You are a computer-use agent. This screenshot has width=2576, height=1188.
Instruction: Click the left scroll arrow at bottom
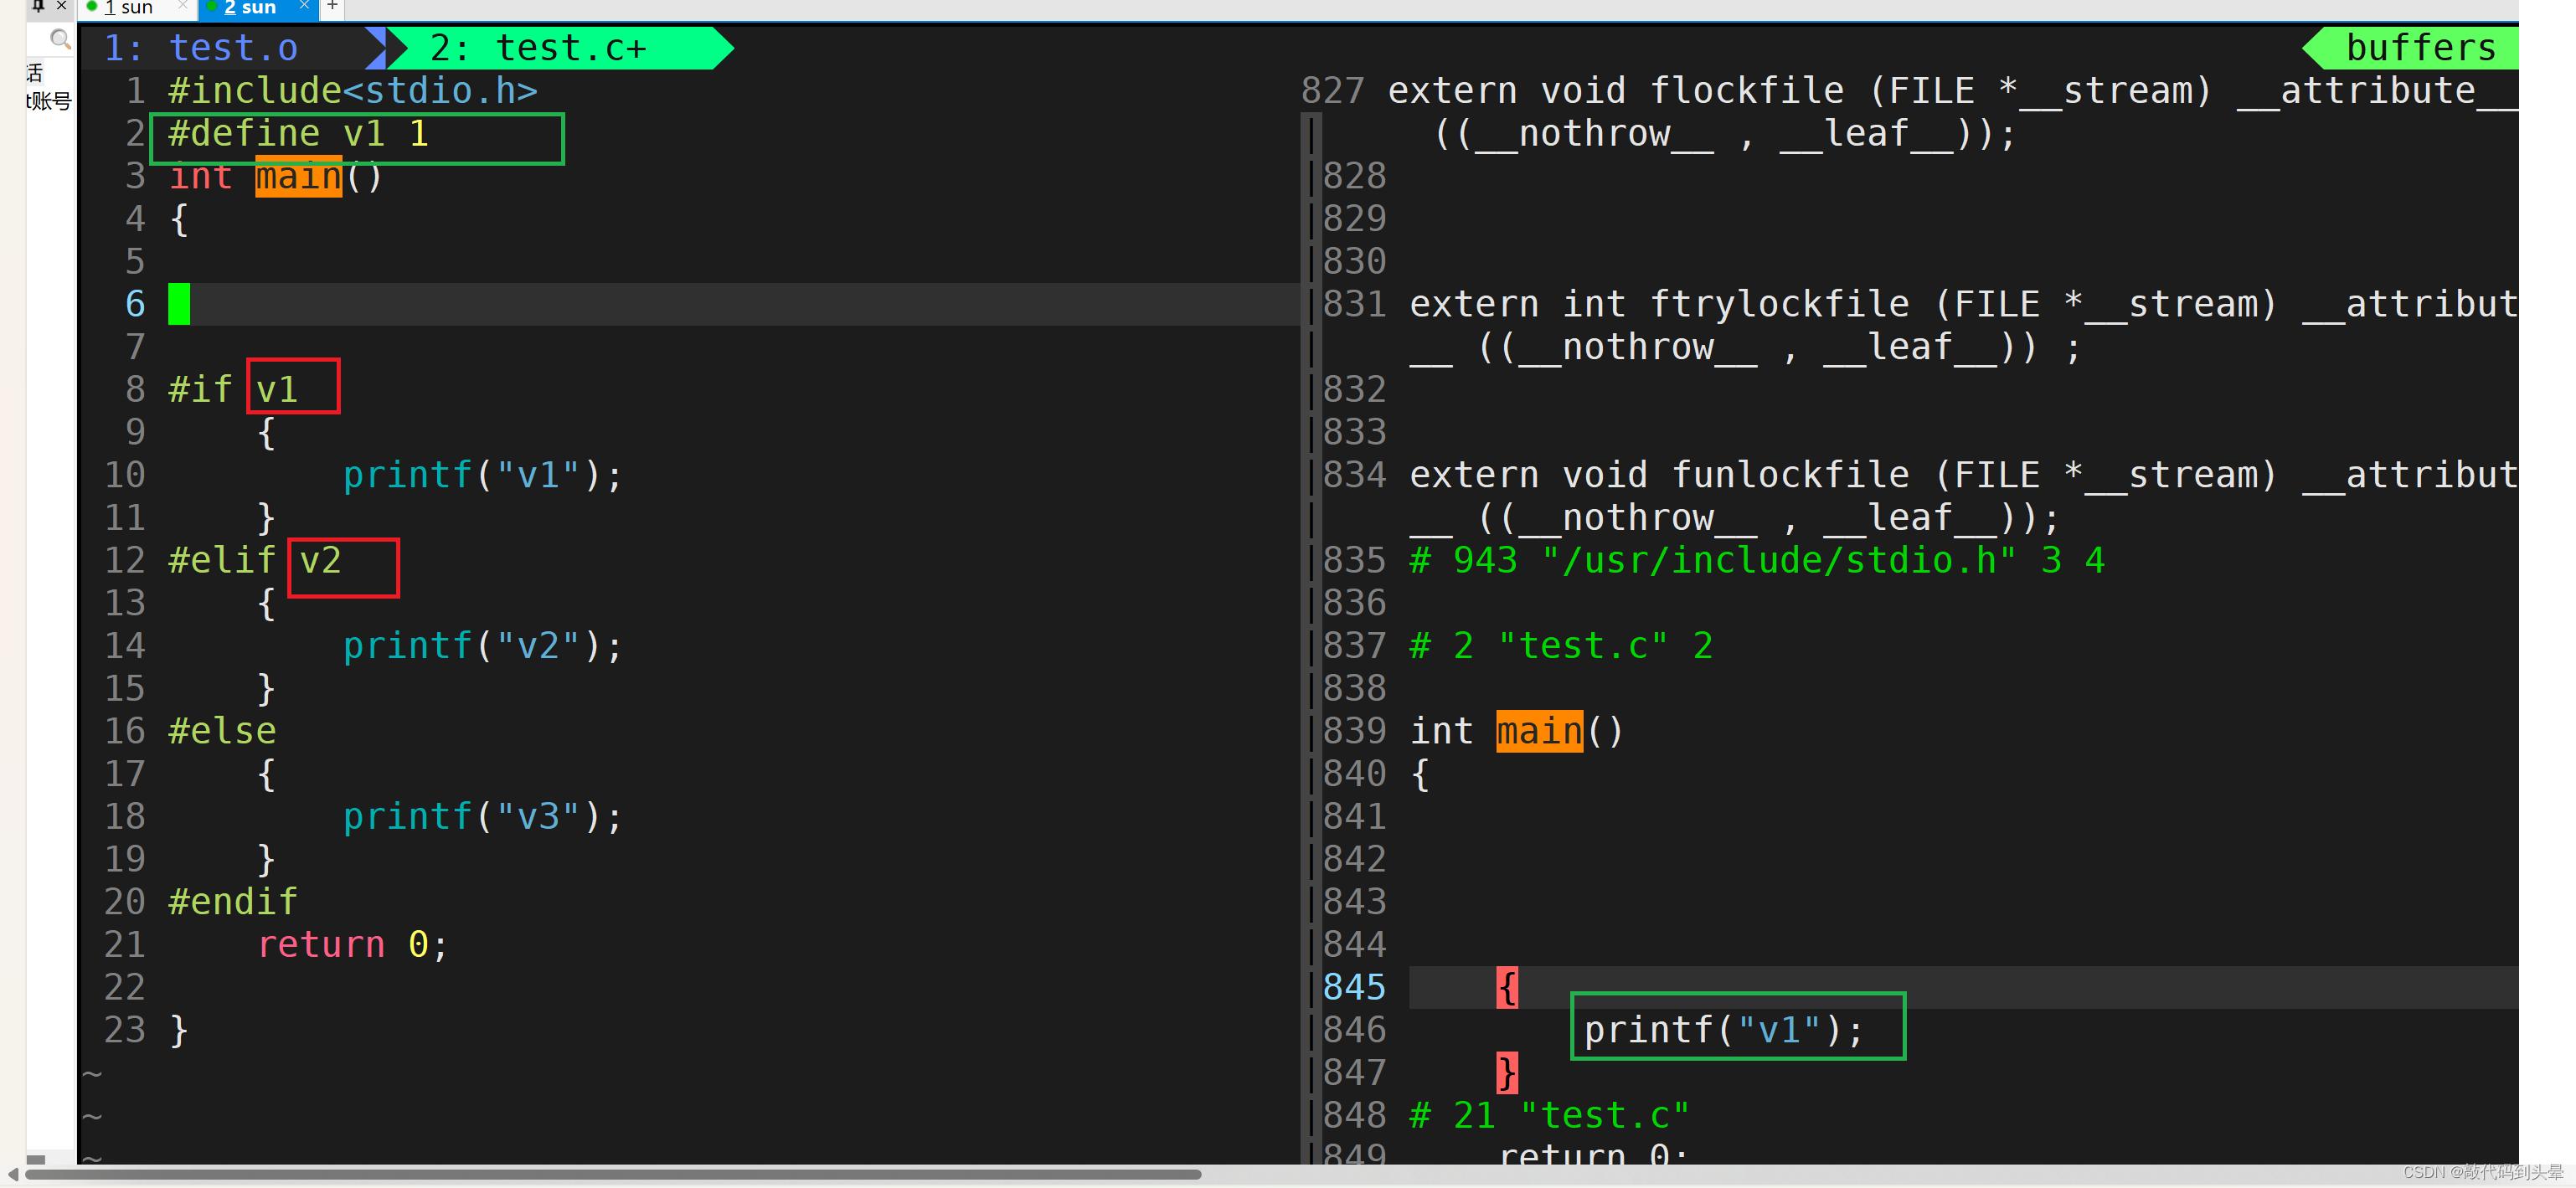pyautogui.click(x=13, y=1174)
